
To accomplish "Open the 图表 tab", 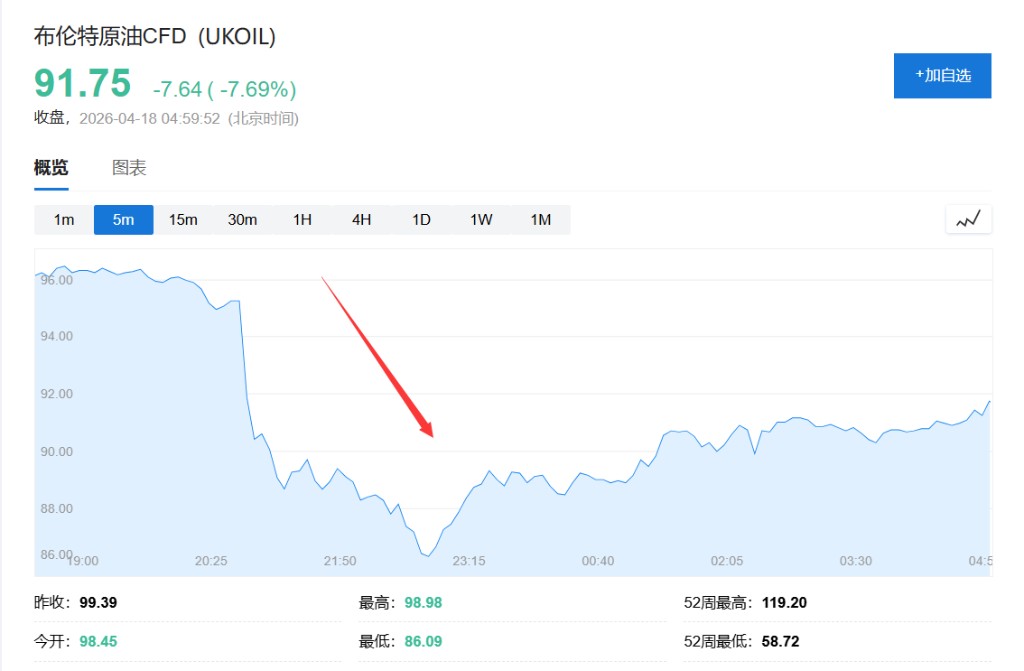I will (129, 168).
